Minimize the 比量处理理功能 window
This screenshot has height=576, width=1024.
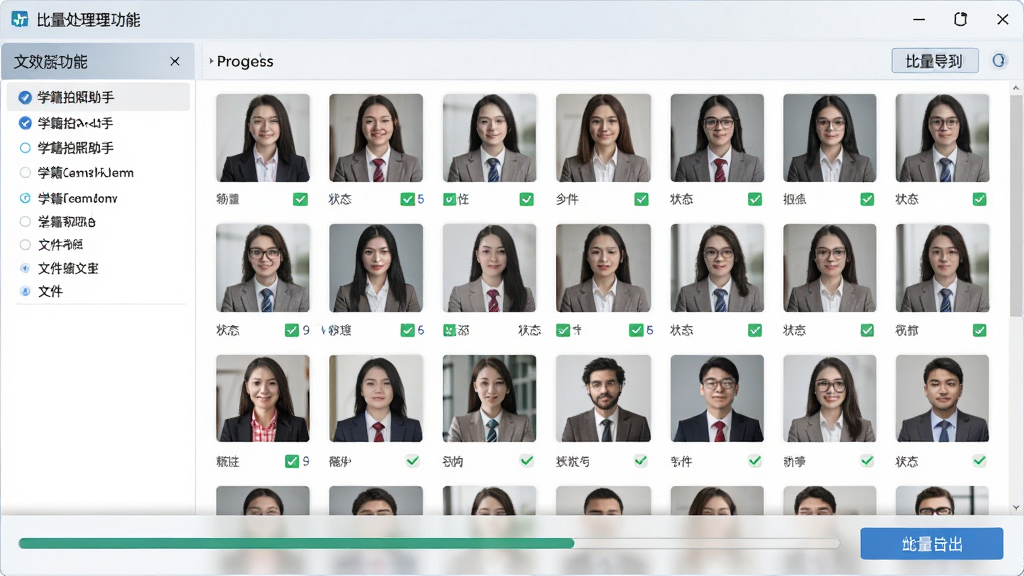coord(919,20)
